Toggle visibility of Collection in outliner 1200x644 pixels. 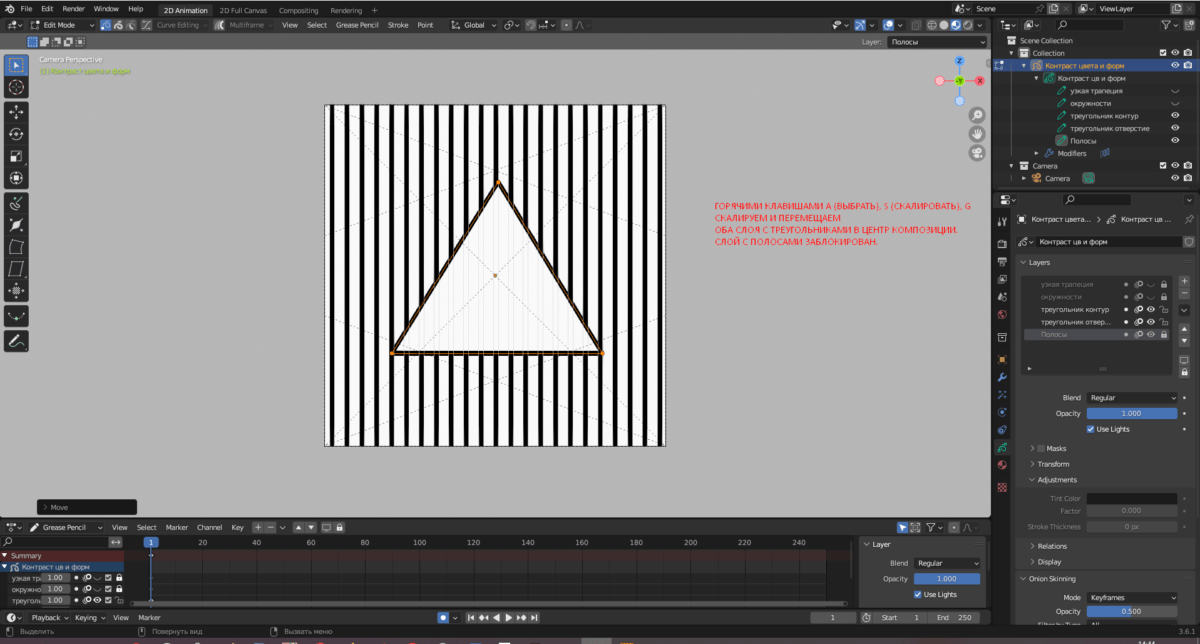(1175, 53)
